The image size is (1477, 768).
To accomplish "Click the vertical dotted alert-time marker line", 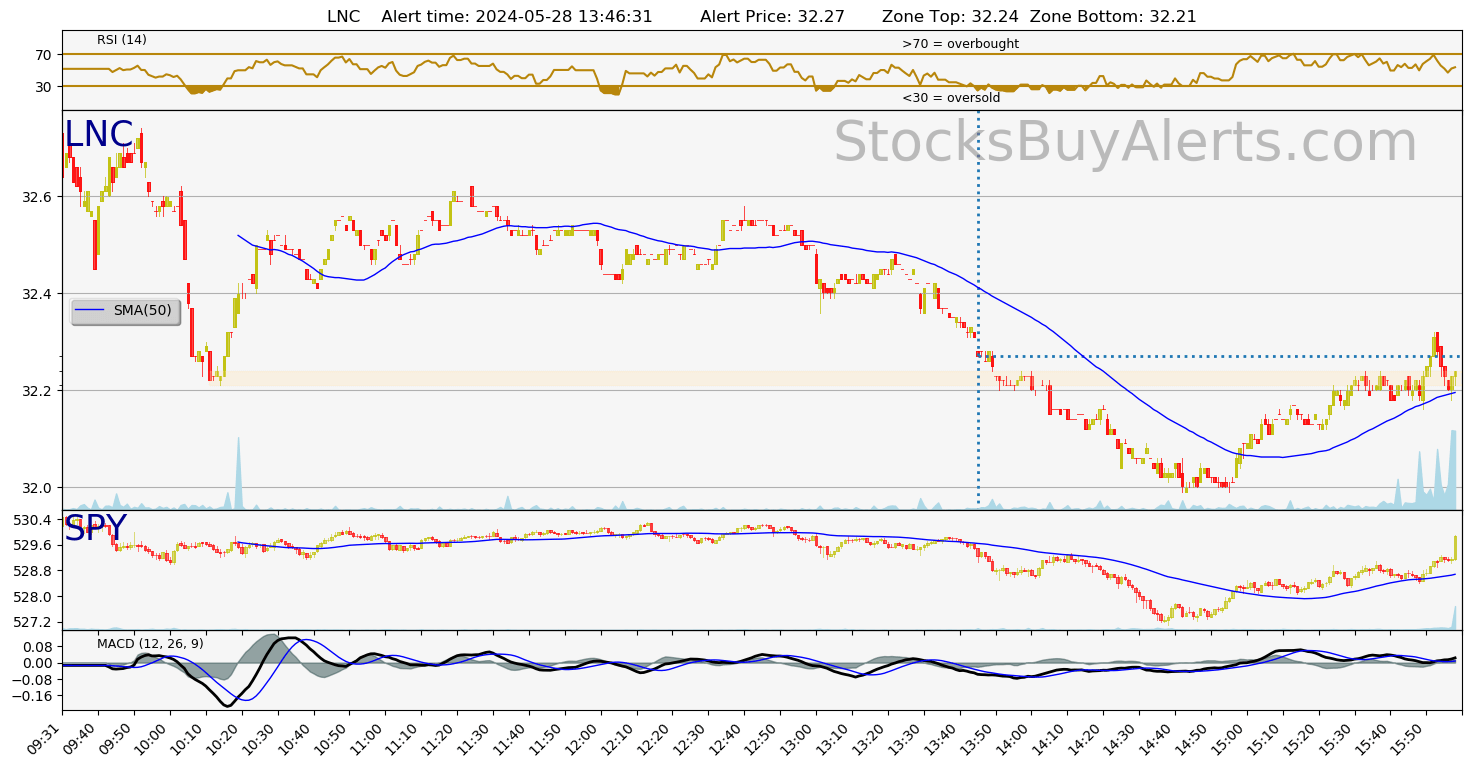I will [x=978, y=309].
